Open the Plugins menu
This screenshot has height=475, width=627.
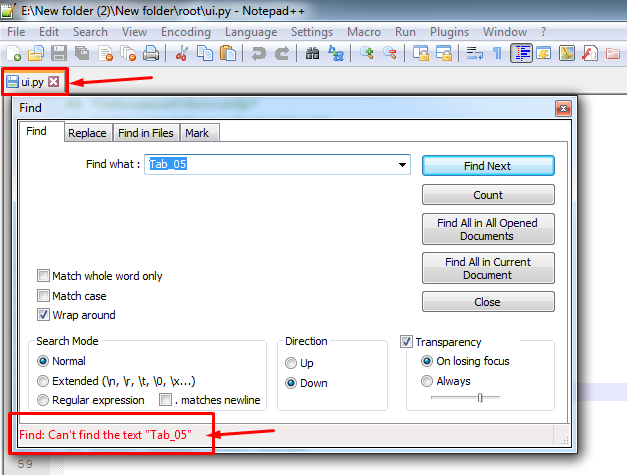(x=449, y=32)
